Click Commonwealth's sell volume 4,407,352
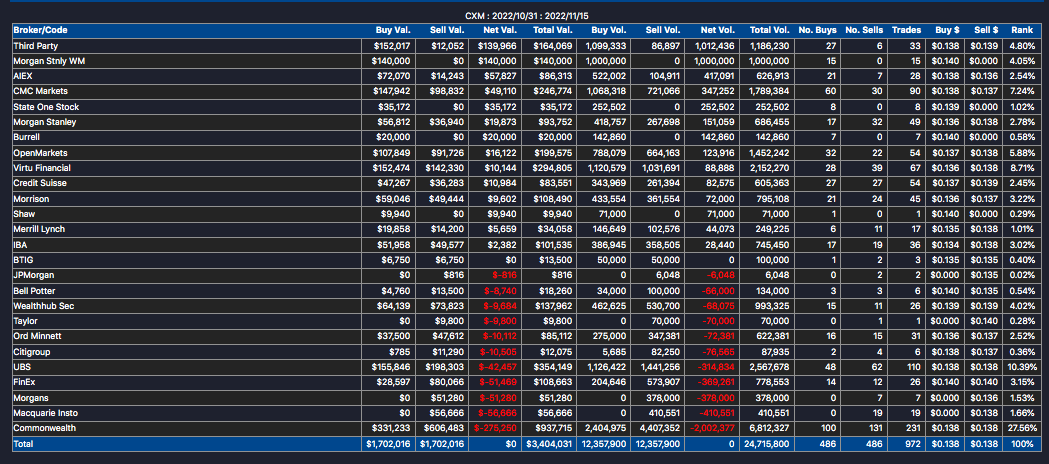This screenshot has width=1049, height=464. (660, 428)
